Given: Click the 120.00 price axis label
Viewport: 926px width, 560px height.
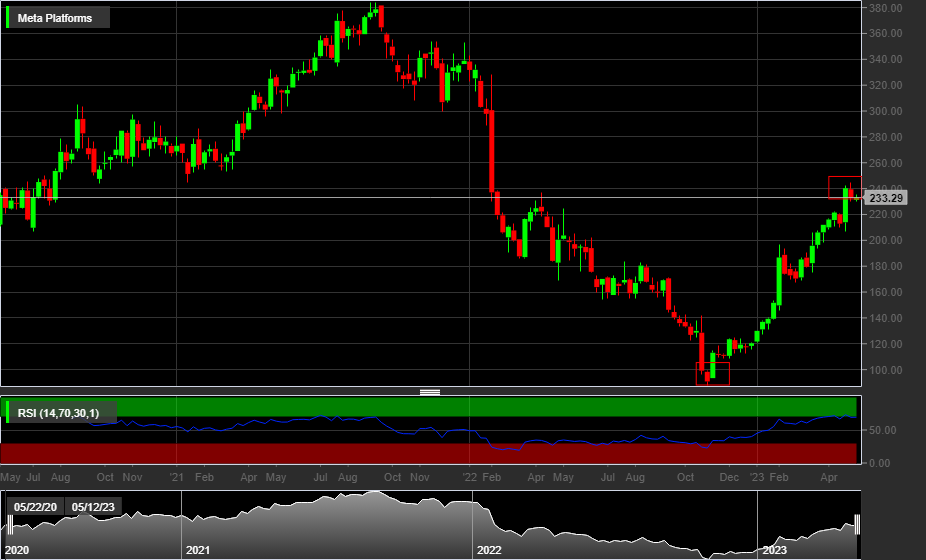Looking at the screenshot, I should point(885,344).
